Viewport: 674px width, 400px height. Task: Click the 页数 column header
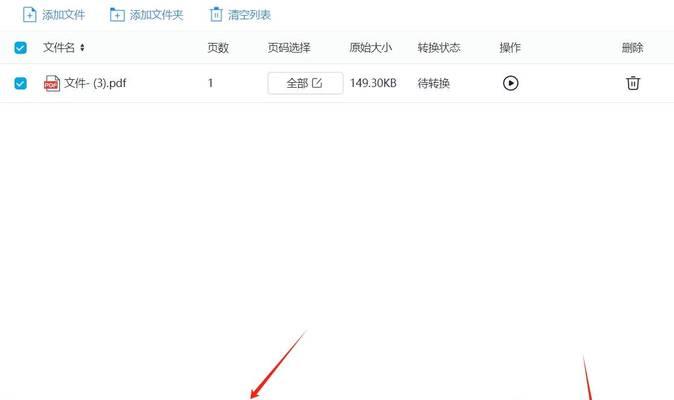(x=218, y=47)
